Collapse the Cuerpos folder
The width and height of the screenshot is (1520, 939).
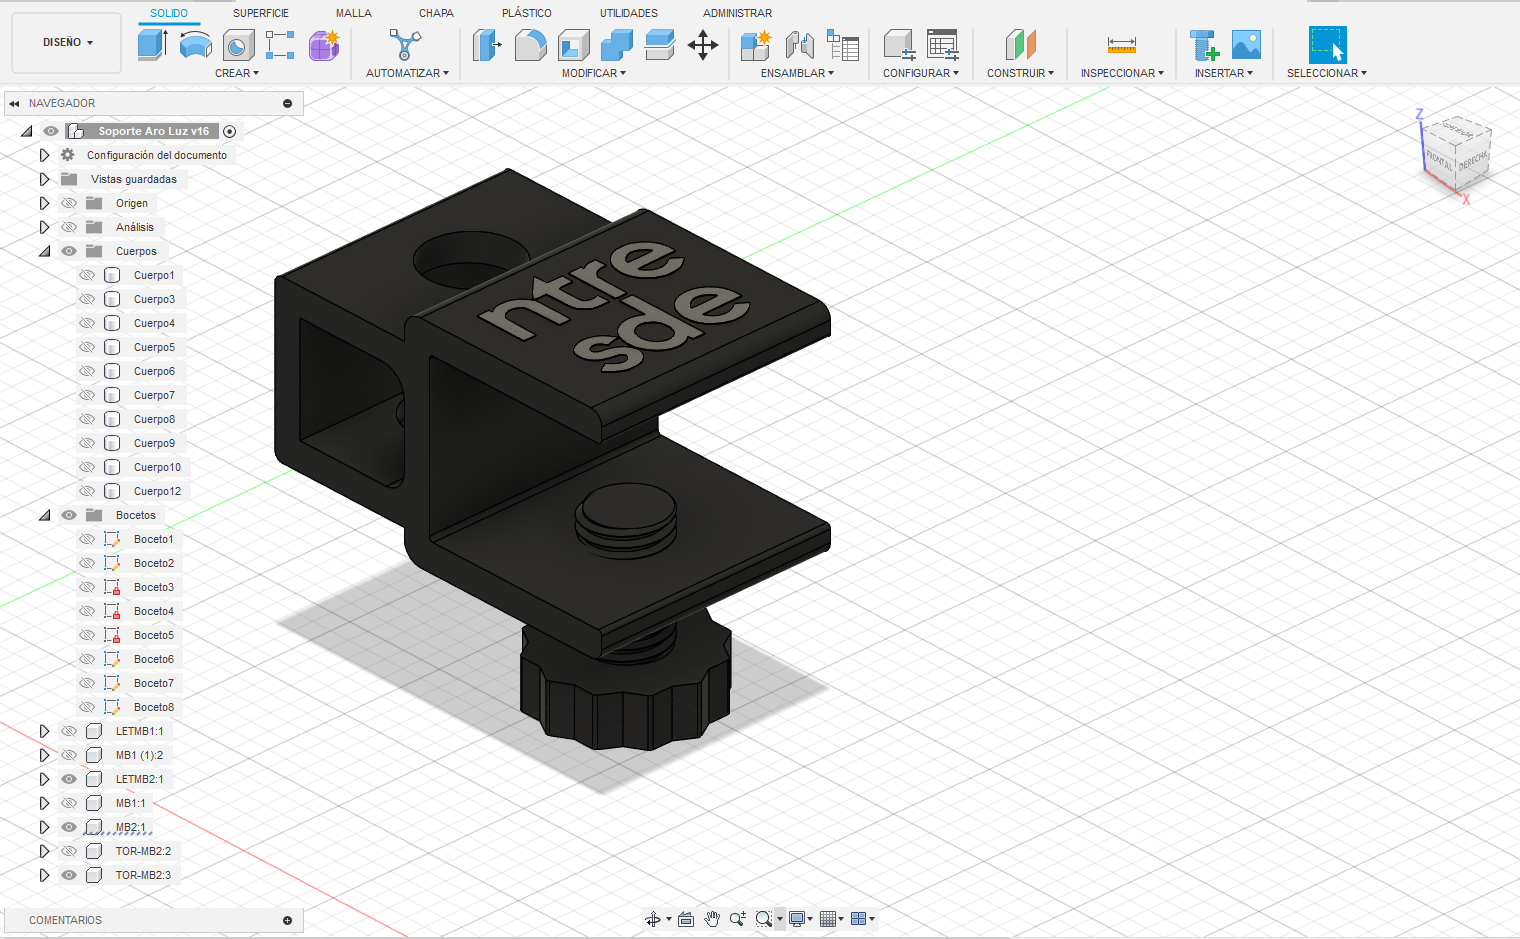(44, 251)
